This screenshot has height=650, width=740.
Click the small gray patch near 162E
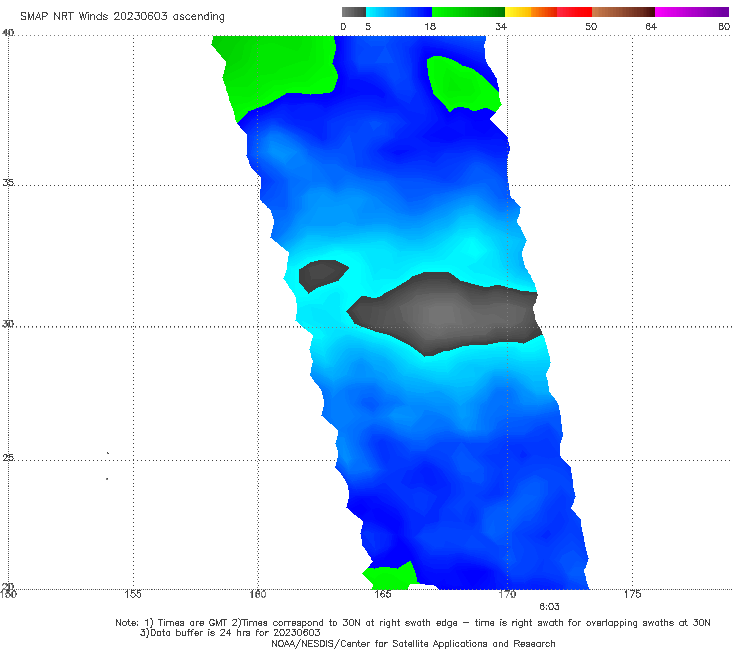(x=322, y=275)
